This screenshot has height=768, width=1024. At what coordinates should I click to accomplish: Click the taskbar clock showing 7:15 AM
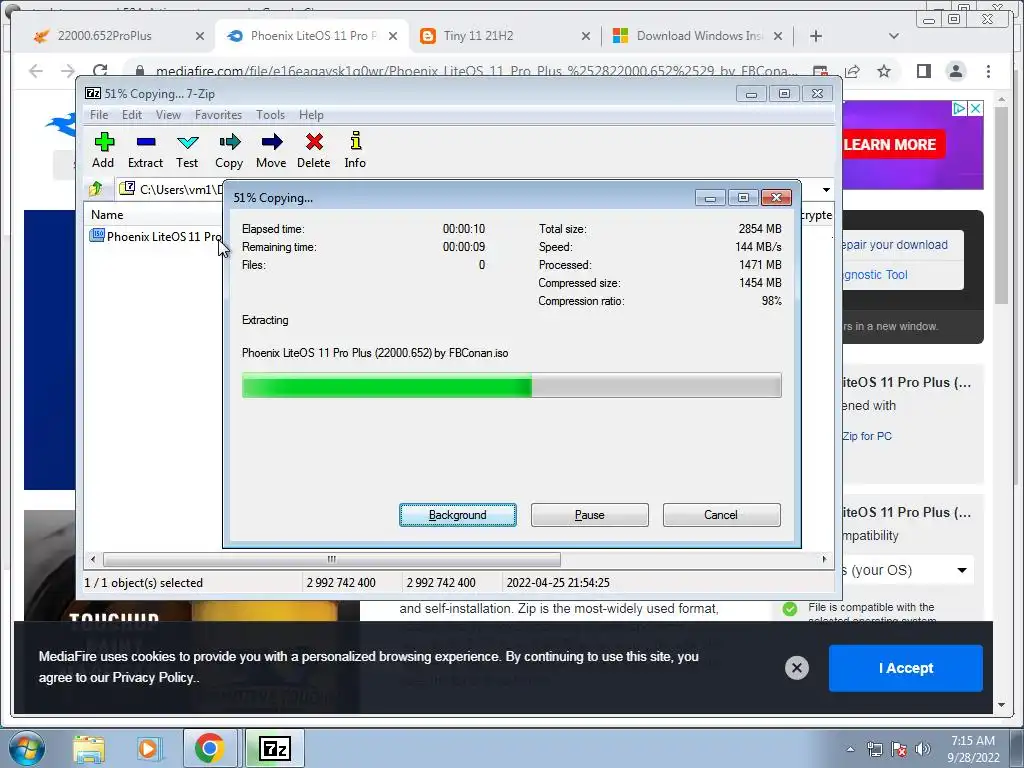tap(972, 748)
